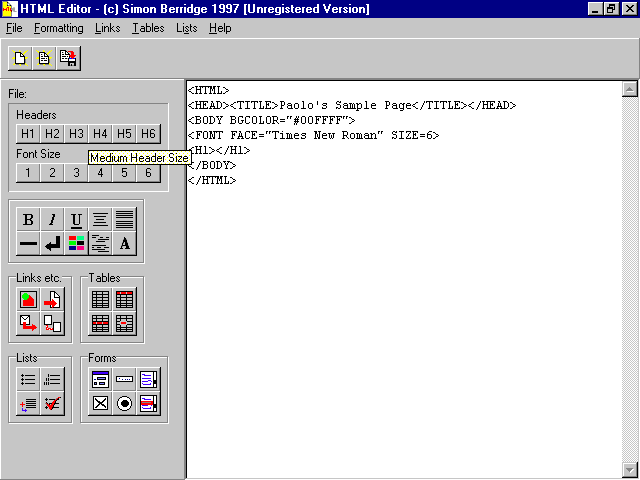The height and width of the screenshot is (480, 640).
Task: Open the Formatting menu
Action: [59, 28]
